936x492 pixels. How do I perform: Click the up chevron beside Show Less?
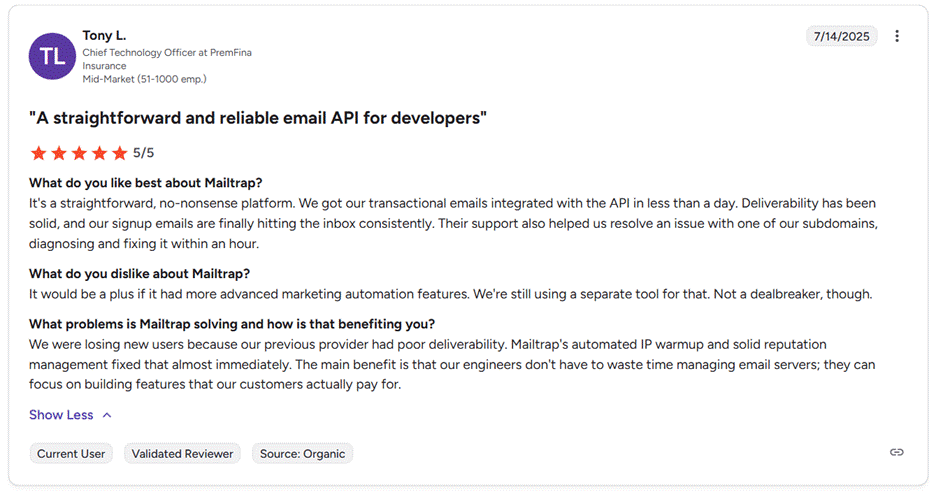tap(107, 415)
